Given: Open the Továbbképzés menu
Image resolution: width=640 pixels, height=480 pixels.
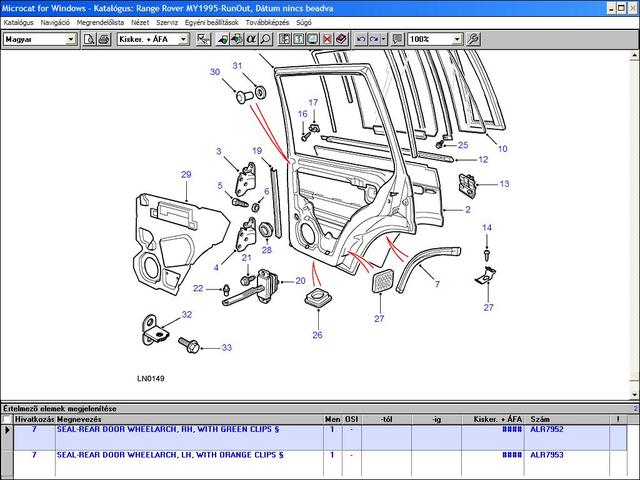Looking at the screenshot, I should [x=267, y=22].
